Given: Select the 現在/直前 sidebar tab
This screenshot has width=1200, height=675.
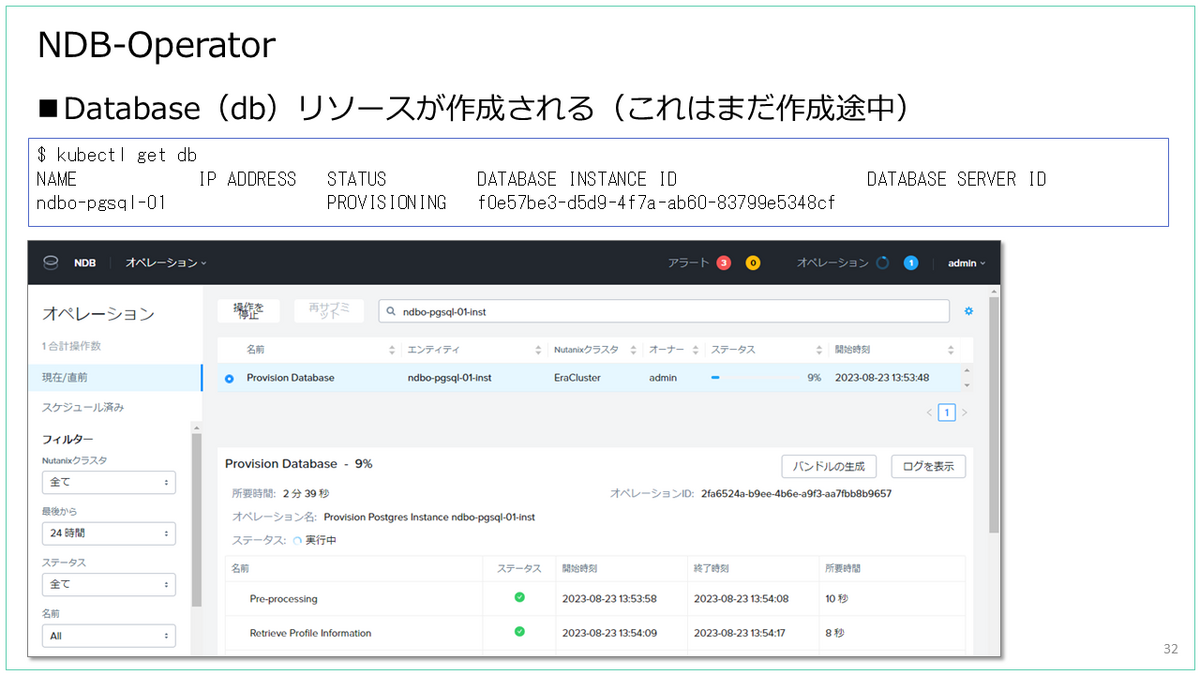Looking at the screenshot, I should click(x=115, y=377).
